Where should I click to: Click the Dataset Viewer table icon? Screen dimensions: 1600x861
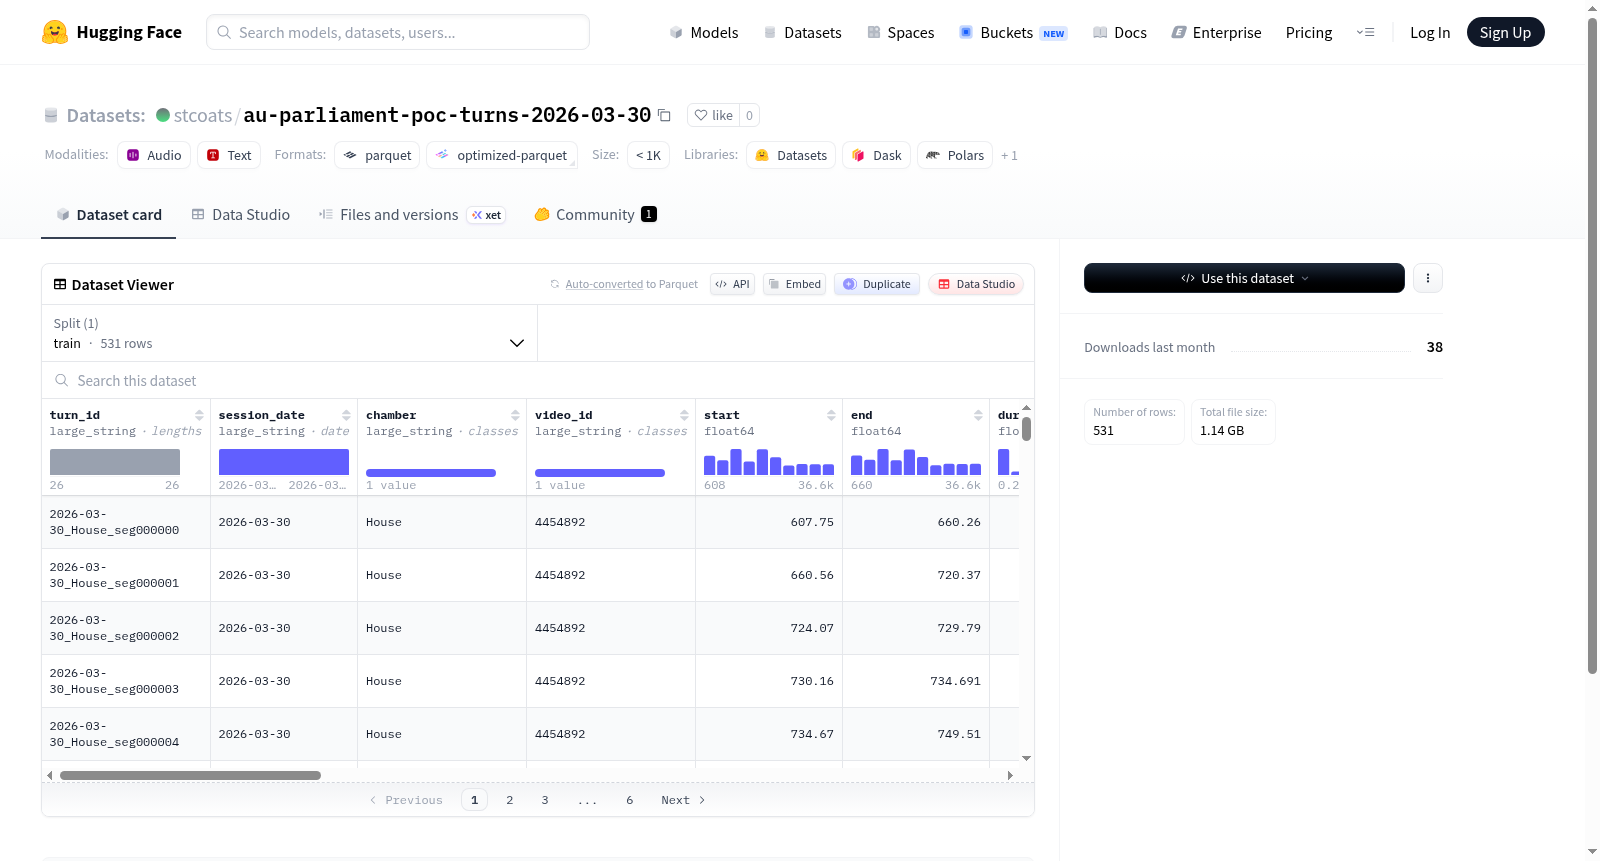tap(60, 284)
